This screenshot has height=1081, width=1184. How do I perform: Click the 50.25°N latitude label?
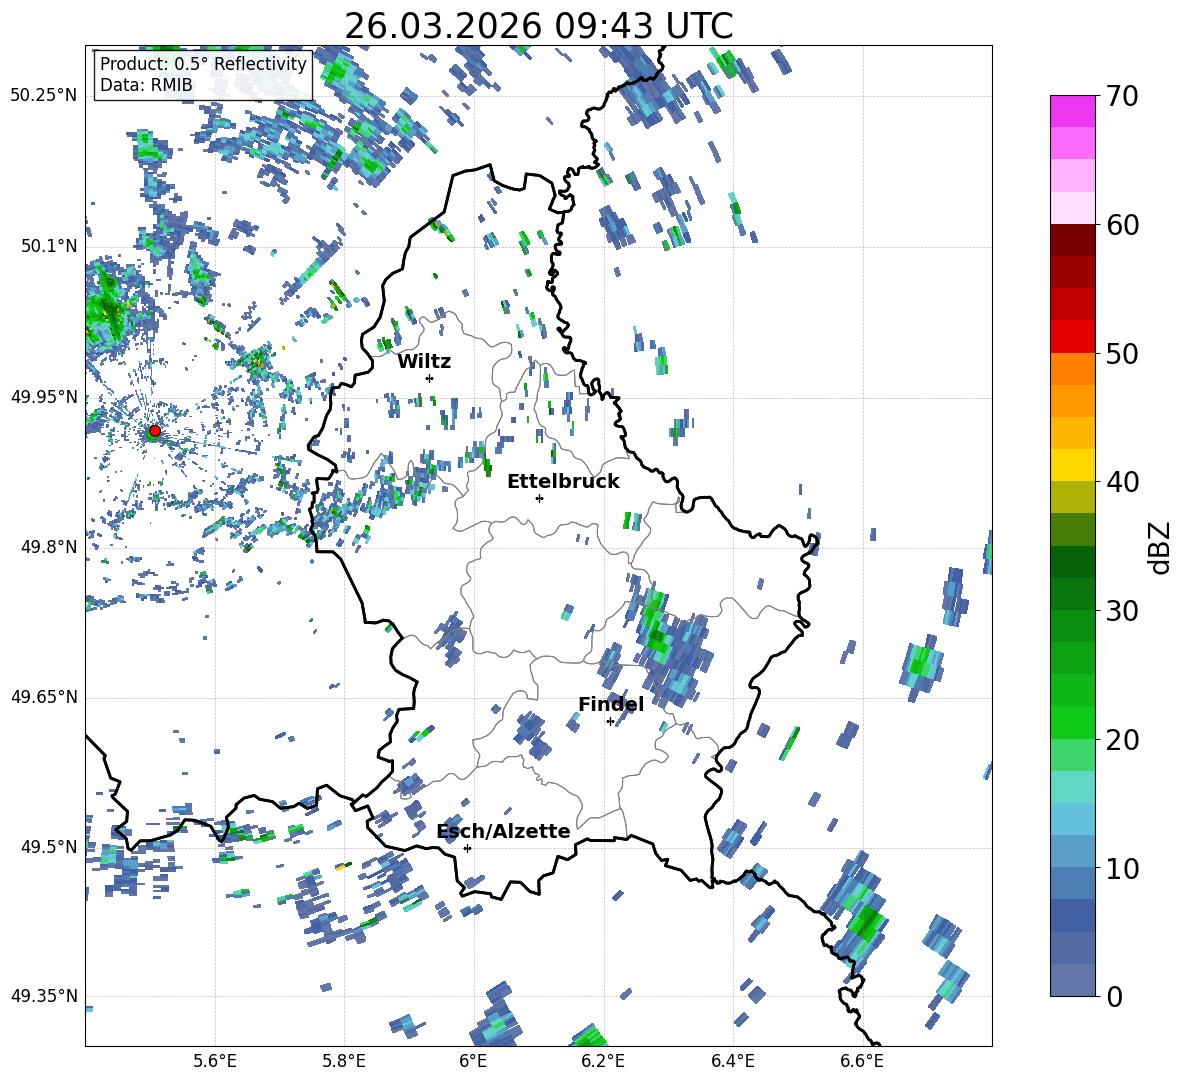click(44, 96)
